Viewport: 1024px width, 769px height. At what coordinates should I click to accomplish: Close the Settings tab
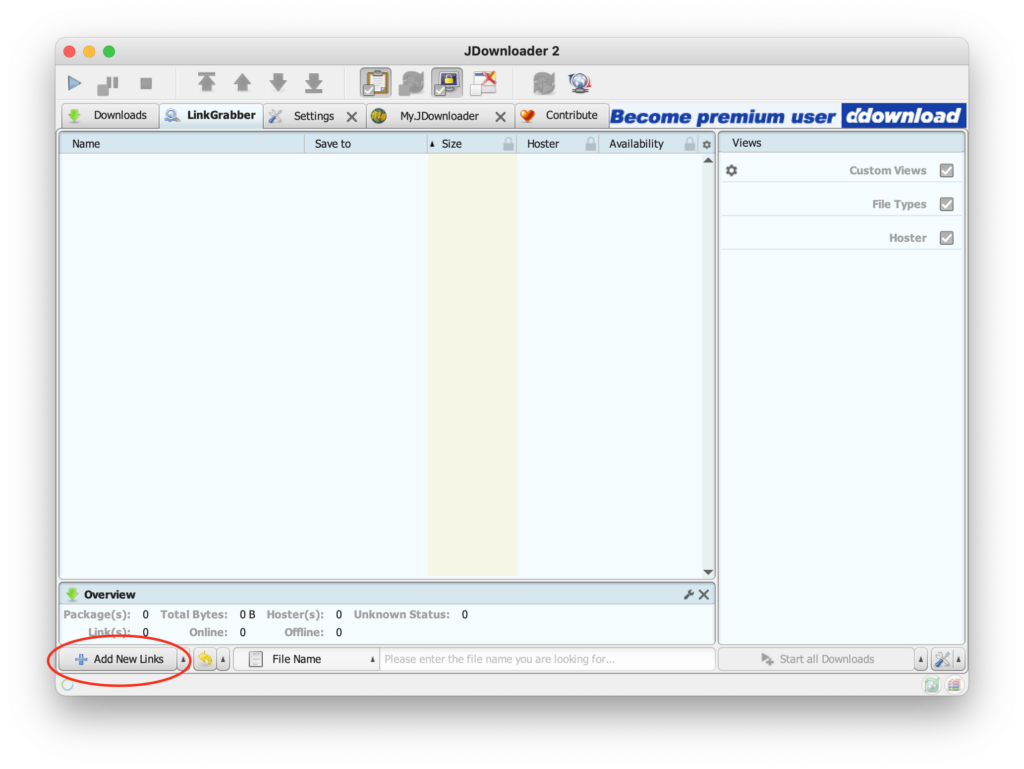click(x=352, y=117)
